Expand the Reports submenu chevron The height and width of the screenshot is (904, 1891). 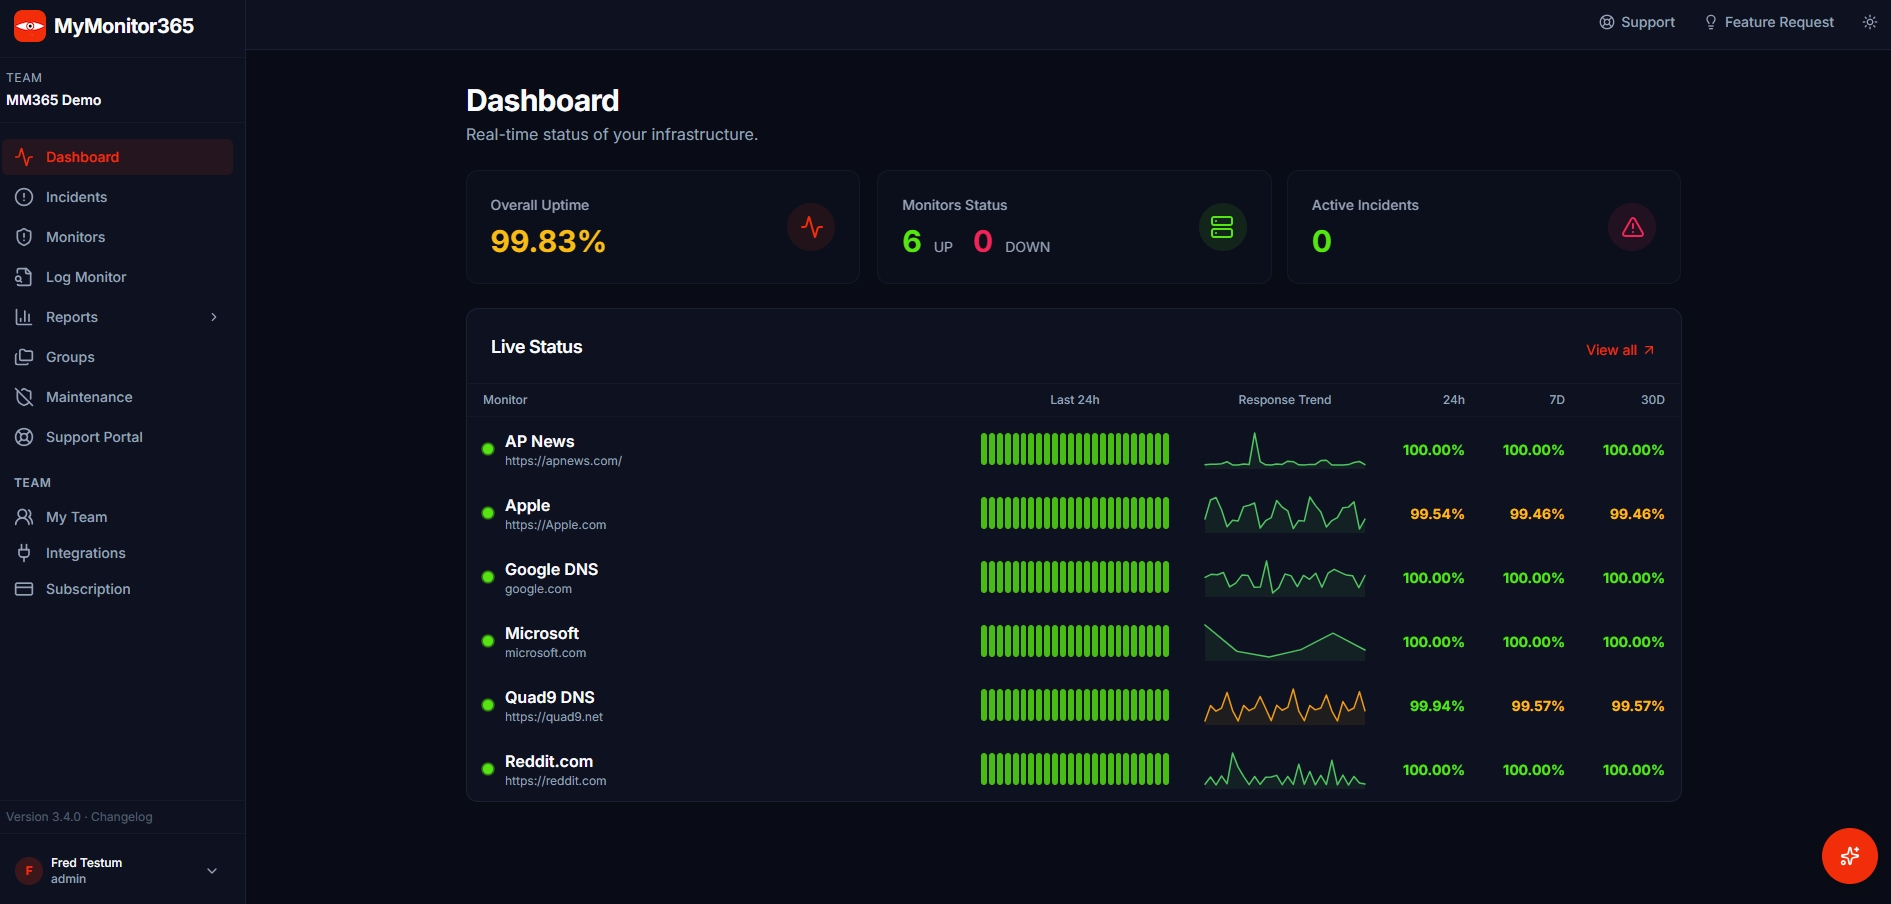(x=214, y=317)
